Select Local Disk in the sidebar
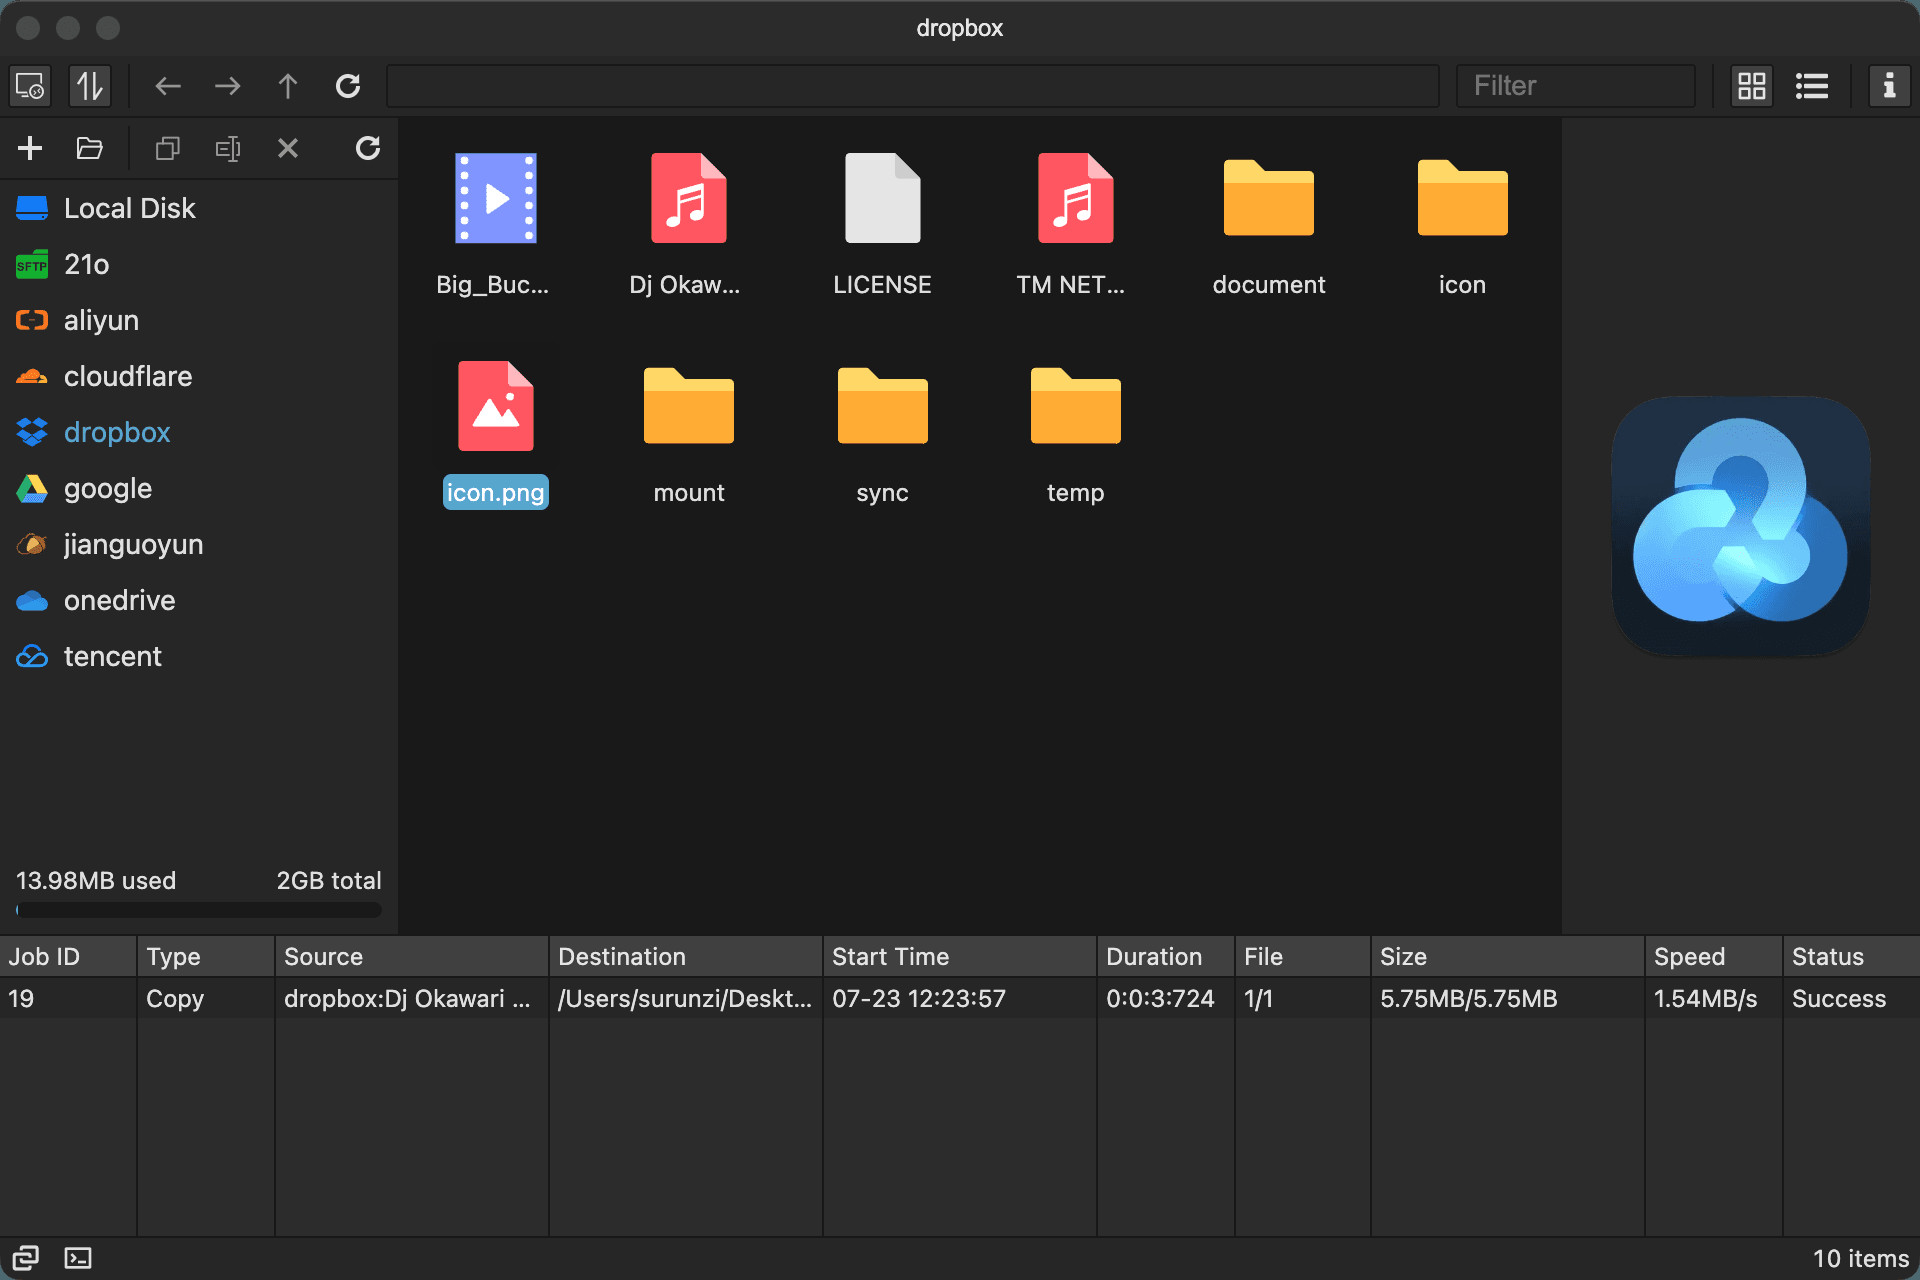The width and height of the screenshot is (1920, 1280). [x=129, y=209]
